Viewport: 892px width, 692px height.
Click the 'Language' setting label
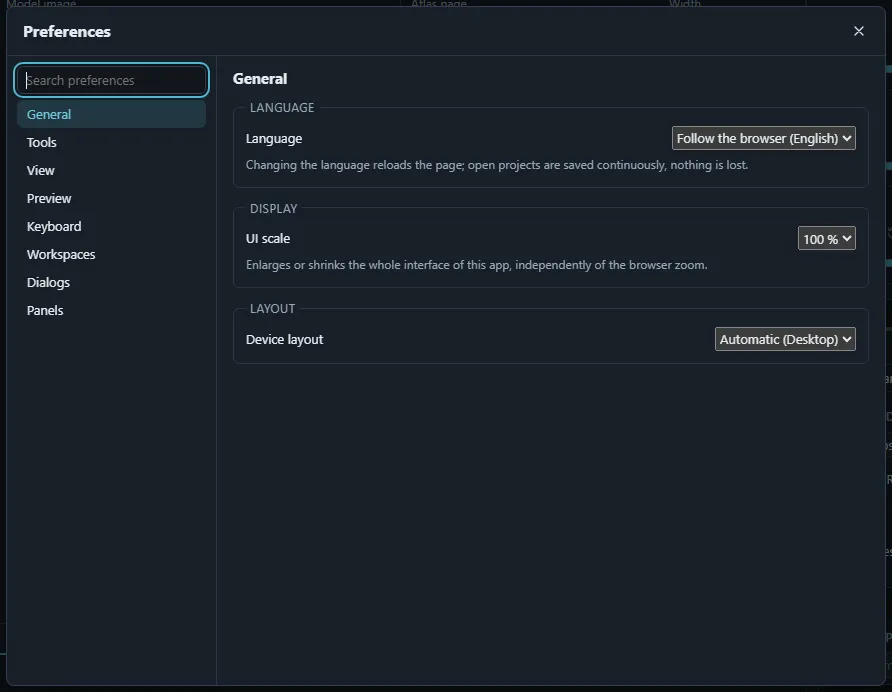tap(274, 139)
